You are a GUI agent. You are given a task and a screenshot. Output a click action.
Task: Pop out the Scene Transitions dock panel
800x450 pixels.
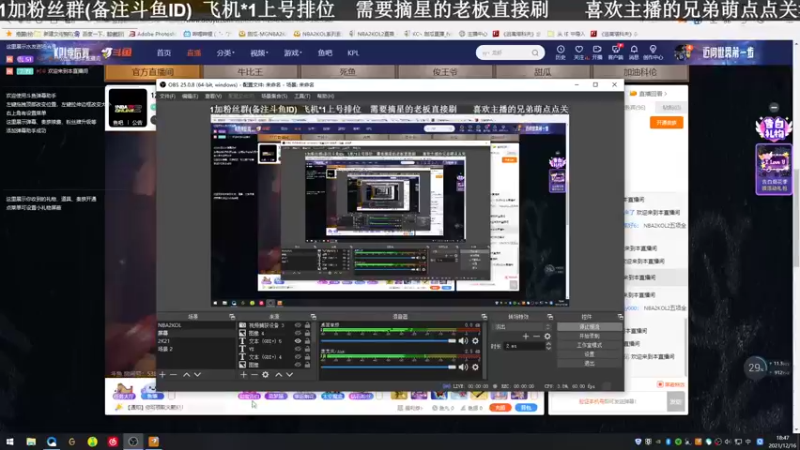click(550, 317)
